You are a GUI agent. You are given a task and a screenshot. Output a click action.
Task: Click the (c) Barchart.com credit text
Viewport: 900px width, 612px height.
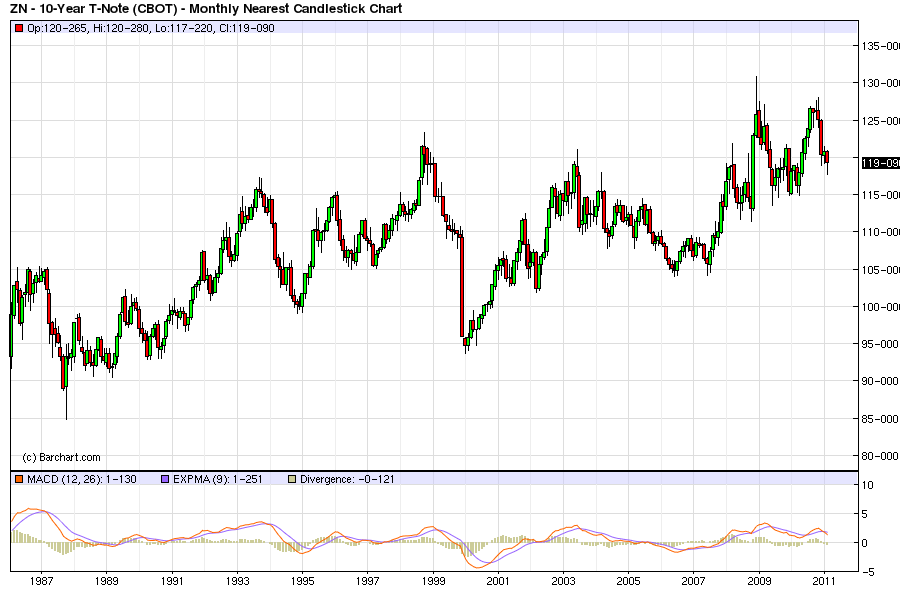(x=61, y=458)
